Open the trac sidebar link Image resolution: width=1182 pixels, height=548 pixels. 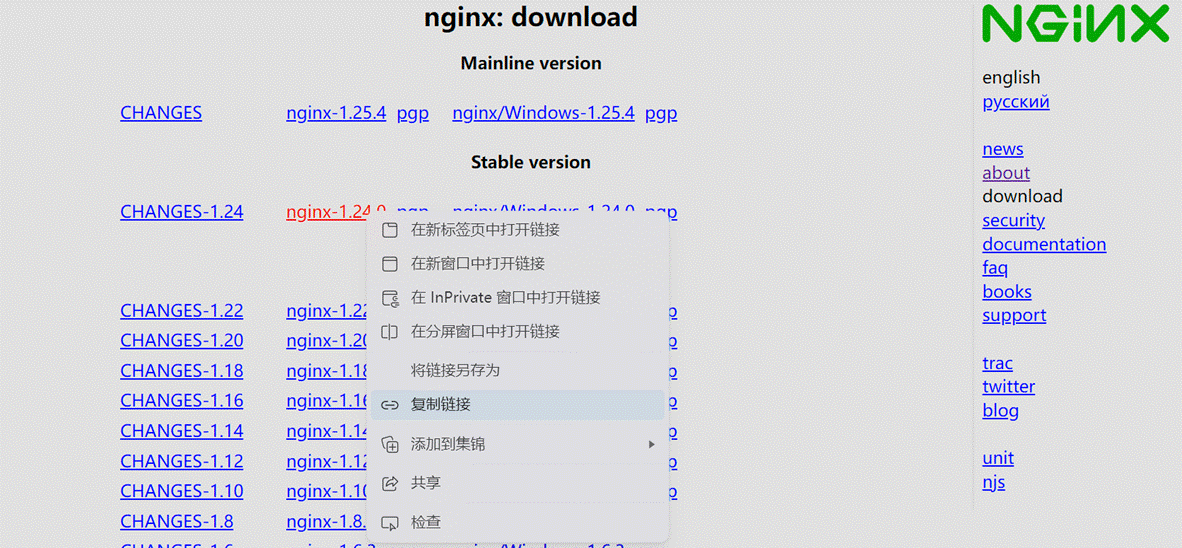pos(997,363)
